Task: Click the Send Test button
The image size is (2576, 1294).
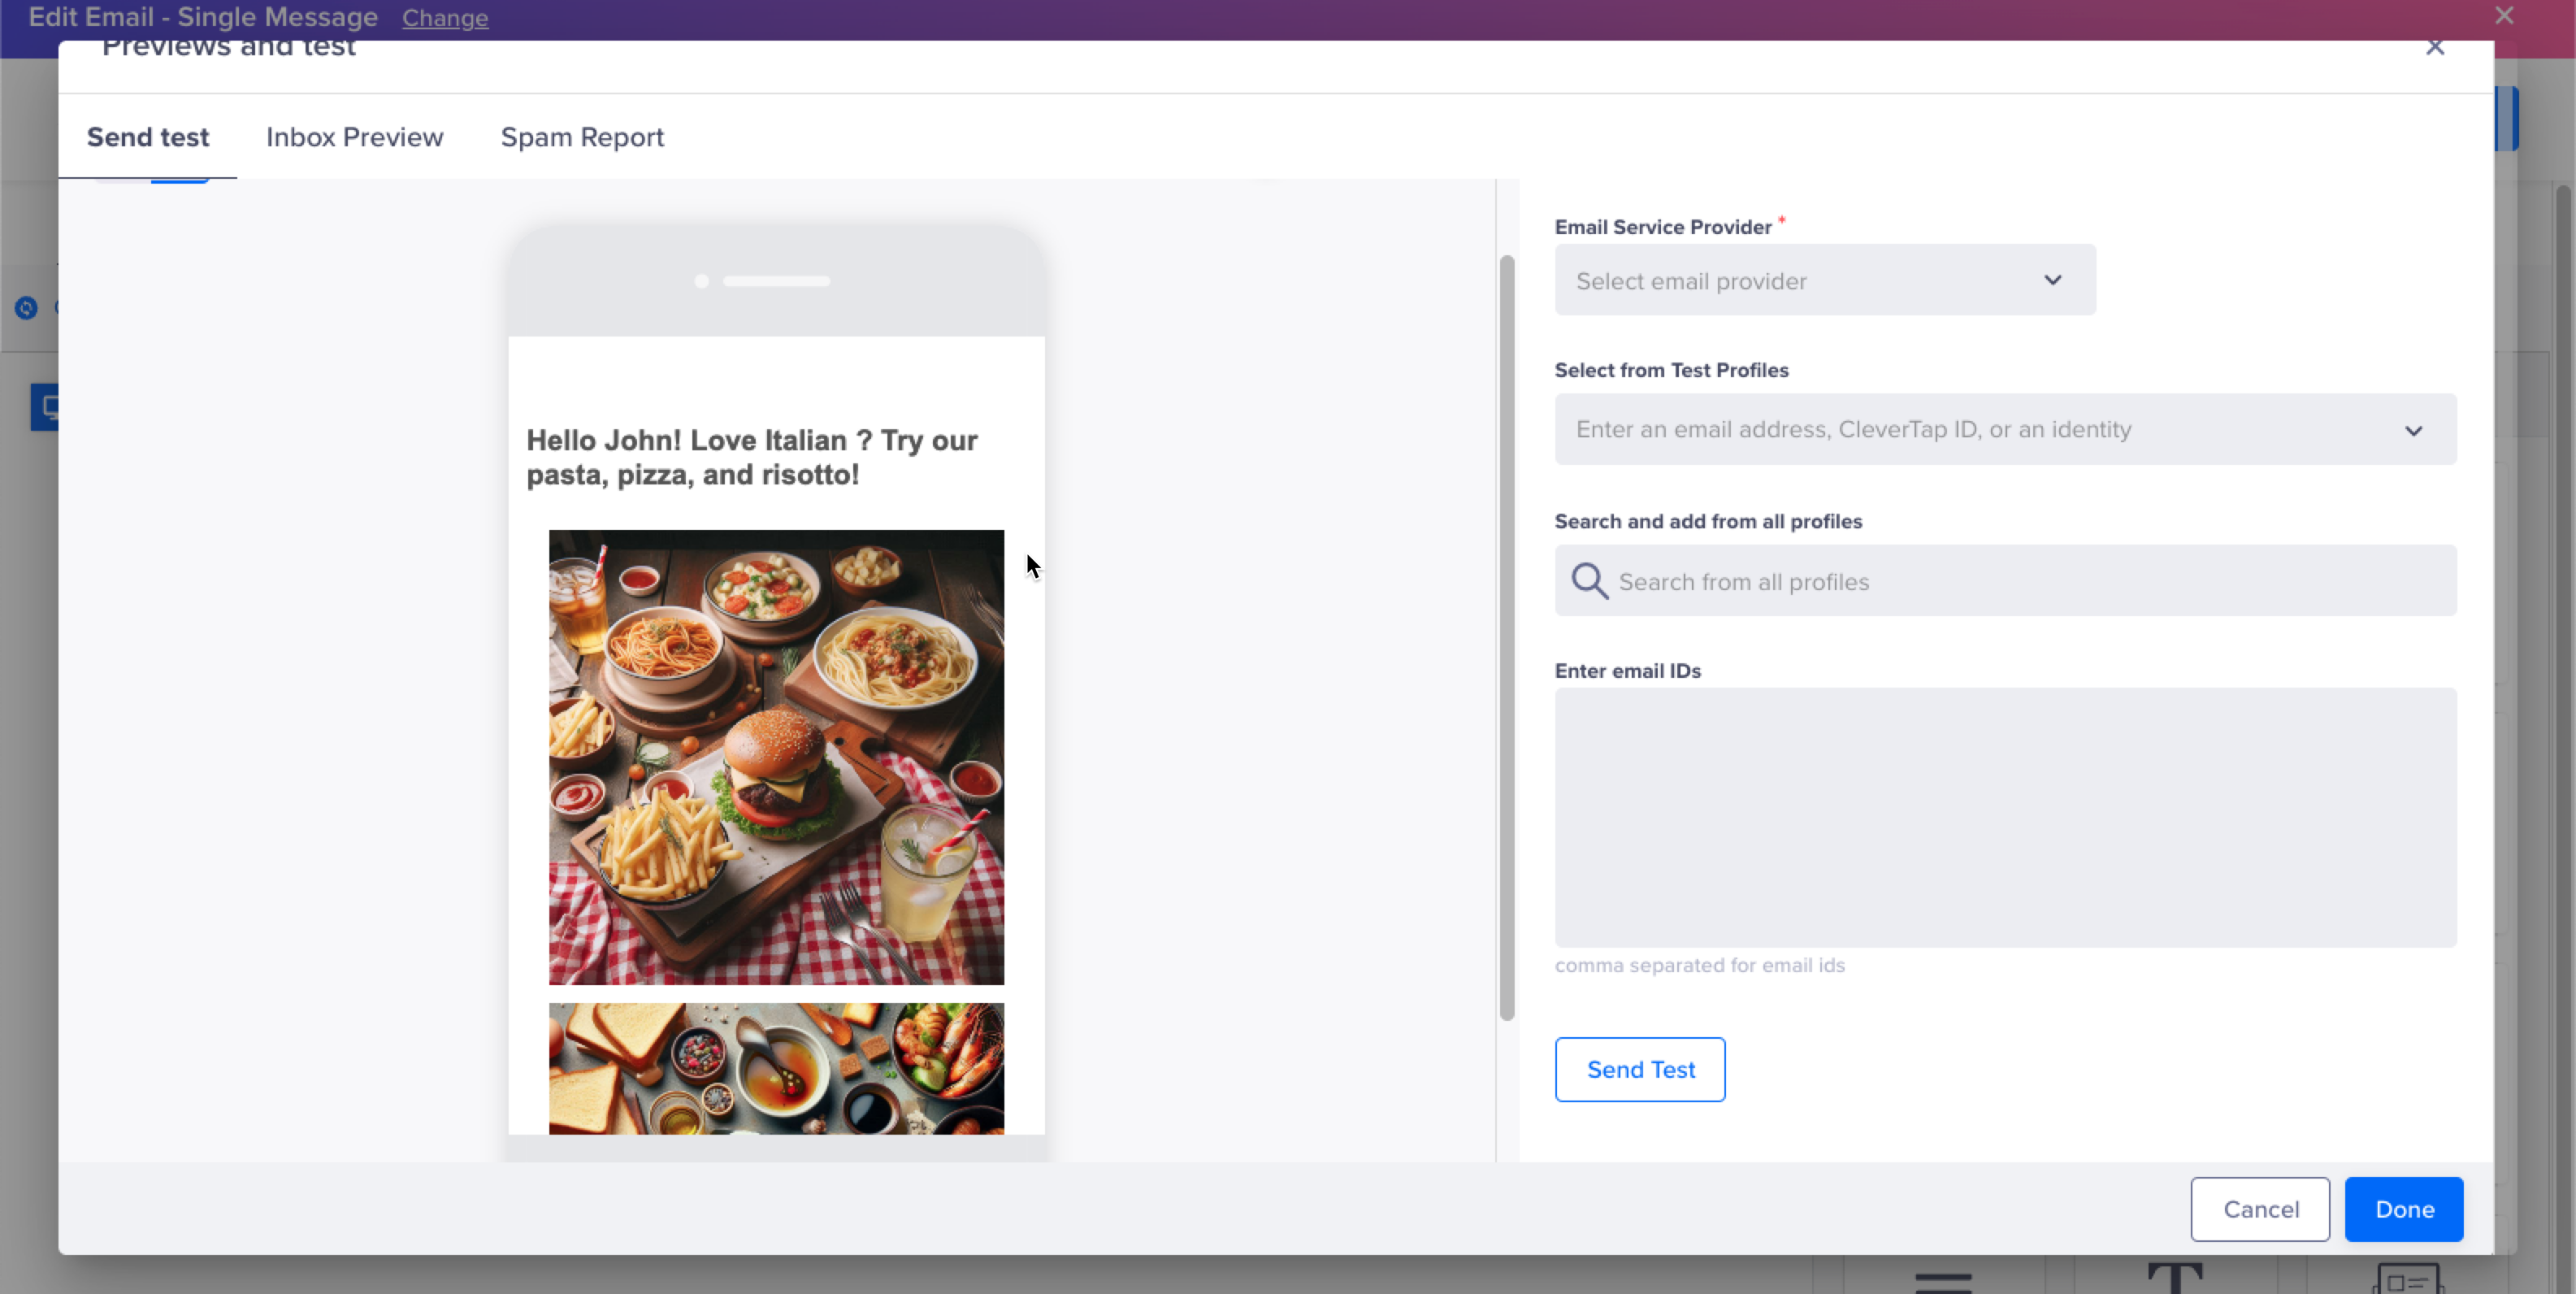Action: [1639, 1070]
